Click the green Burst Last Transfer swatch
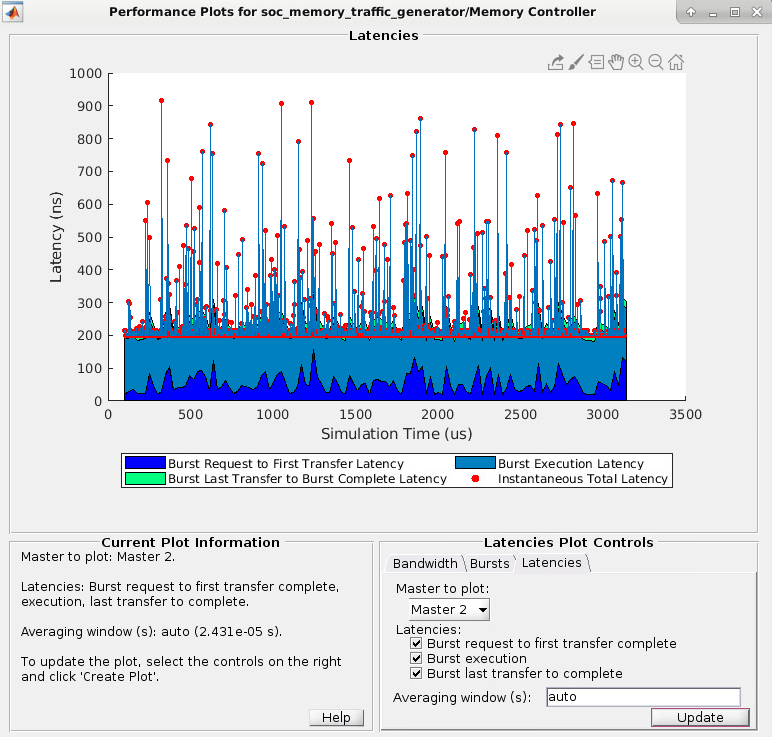This screenshot has height=737, width=772. tap(145, 478)
